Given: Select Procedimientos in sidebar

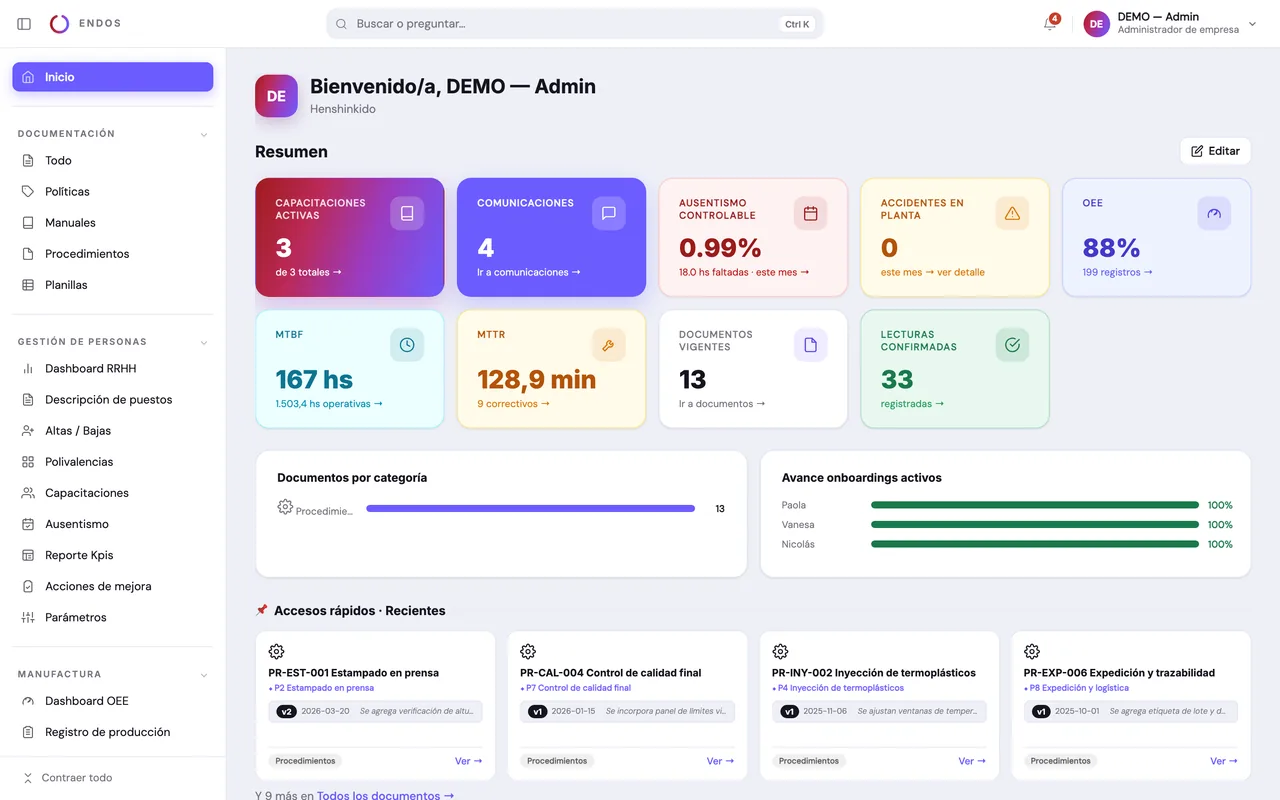Looking at the screenshot, I should coord(113,254).
